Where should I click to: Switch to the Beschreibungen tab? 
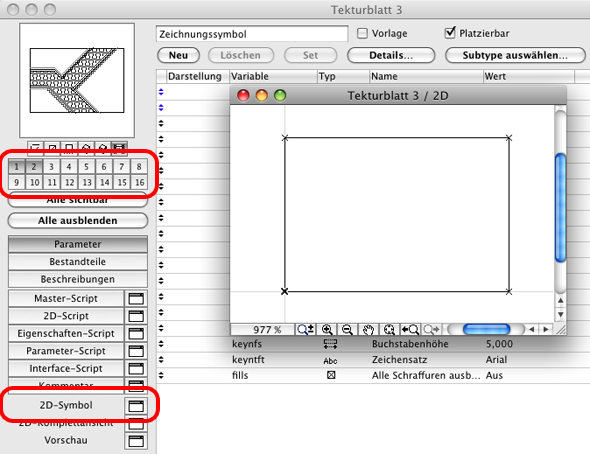pos(78,279)
